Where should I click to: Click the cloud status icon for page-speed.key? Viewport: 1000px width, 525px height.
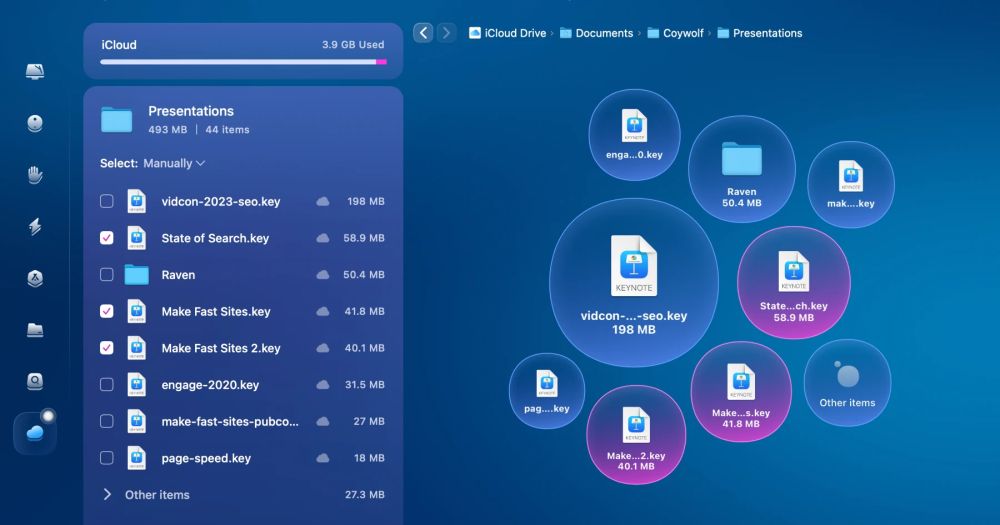(323, 458)
